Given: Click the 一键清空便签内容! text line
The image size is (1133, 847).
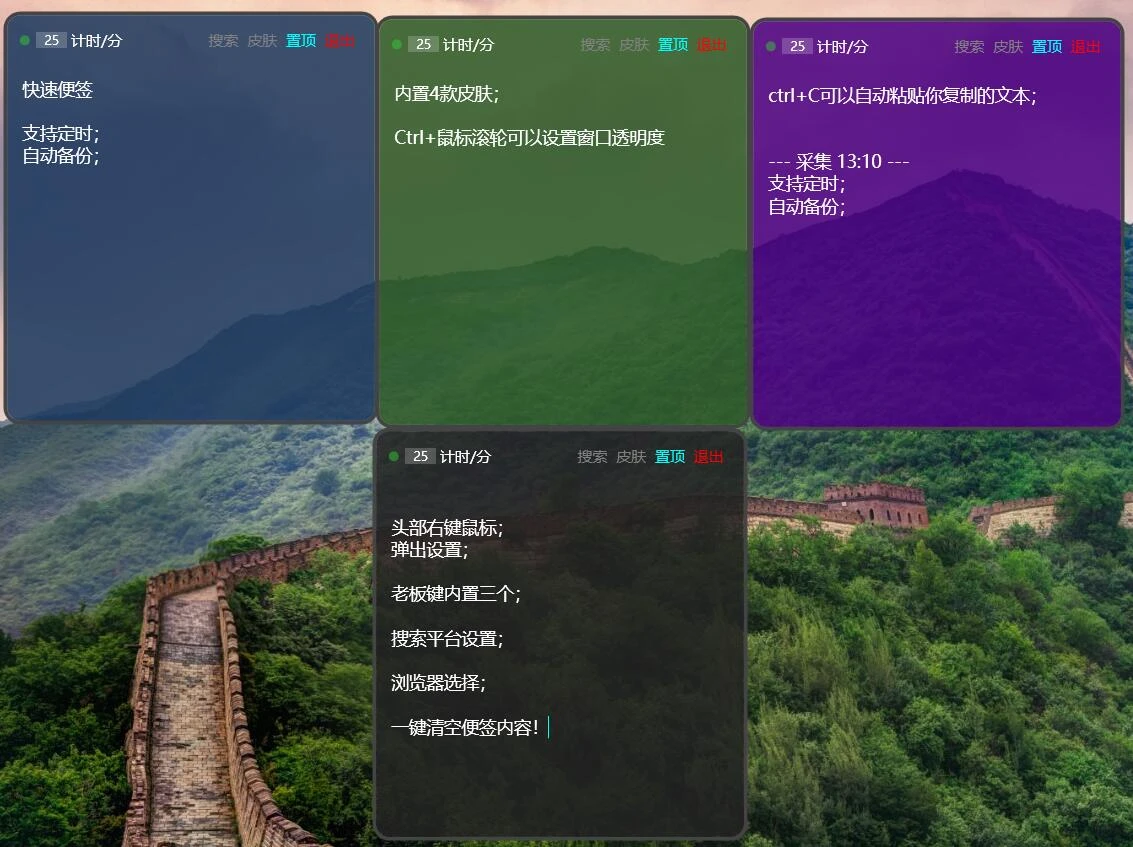Looking at the screenshot, I should click(465, 728).
